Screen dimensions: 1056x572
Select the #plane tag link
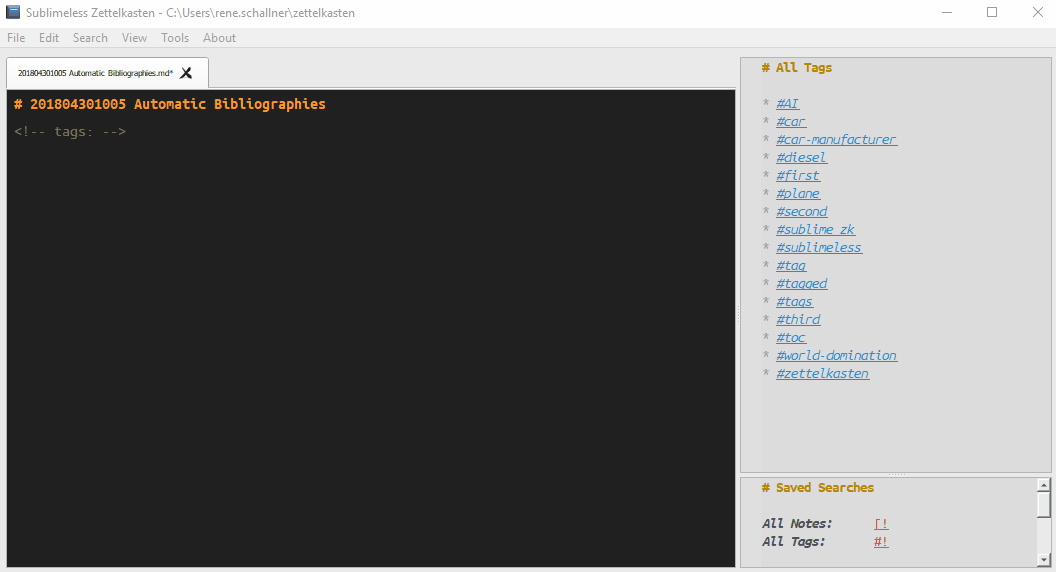797,194
